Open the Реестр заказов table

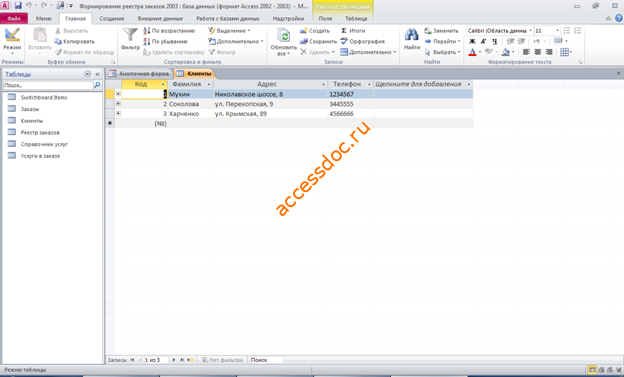(x=40, y=133)
